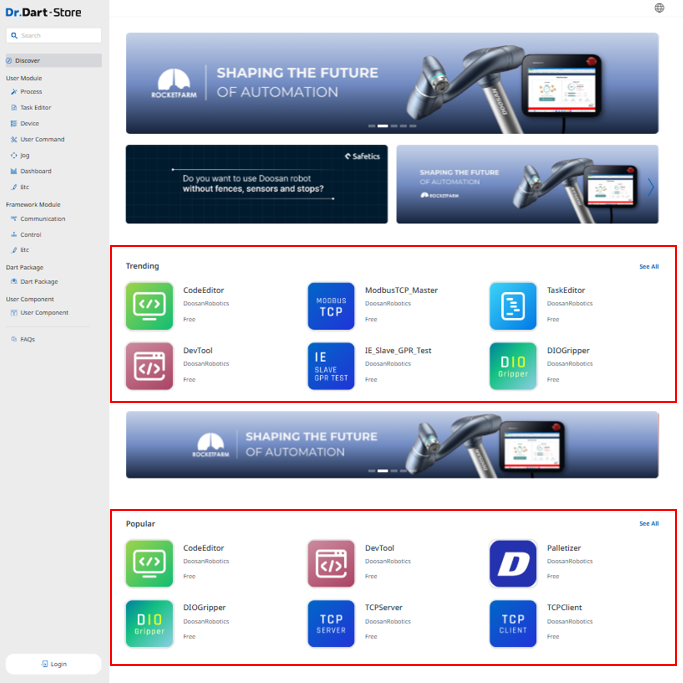Open the User Command category
The height and width of the screenshot is (683, 683).
click(41, 139)
